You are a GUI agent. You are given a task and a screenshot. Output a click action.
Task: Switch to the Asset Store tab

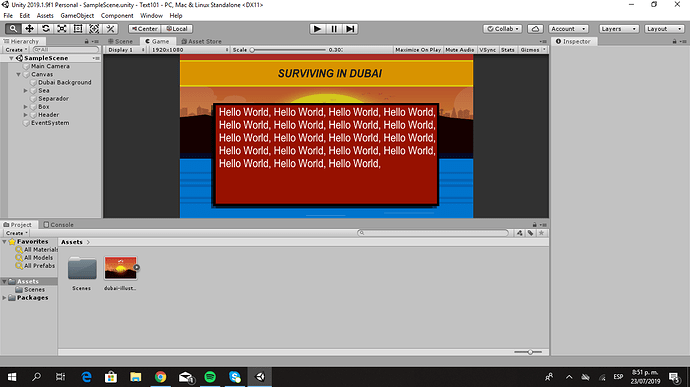(x=202, y=41)
